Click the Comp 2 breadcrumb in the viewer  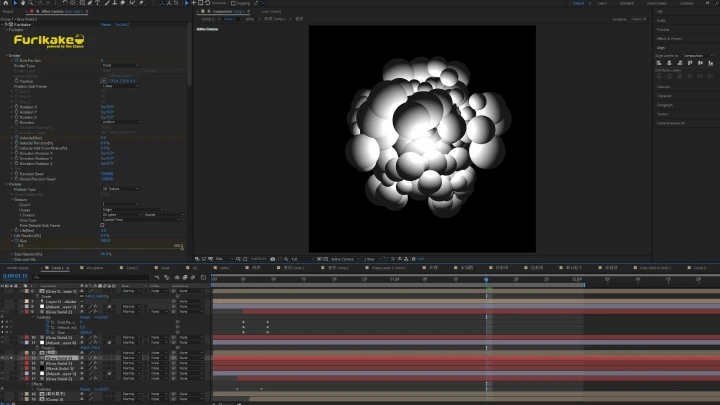(x=208, y=19)
